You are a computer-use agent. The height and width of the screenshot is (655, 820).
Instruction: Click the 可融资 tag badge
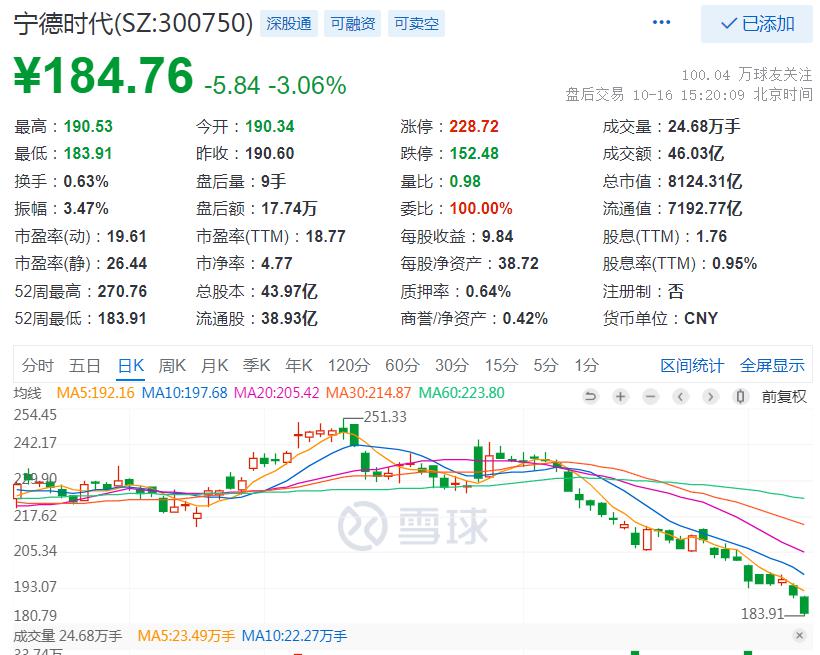pyautogui.click(x=351, y=24)
